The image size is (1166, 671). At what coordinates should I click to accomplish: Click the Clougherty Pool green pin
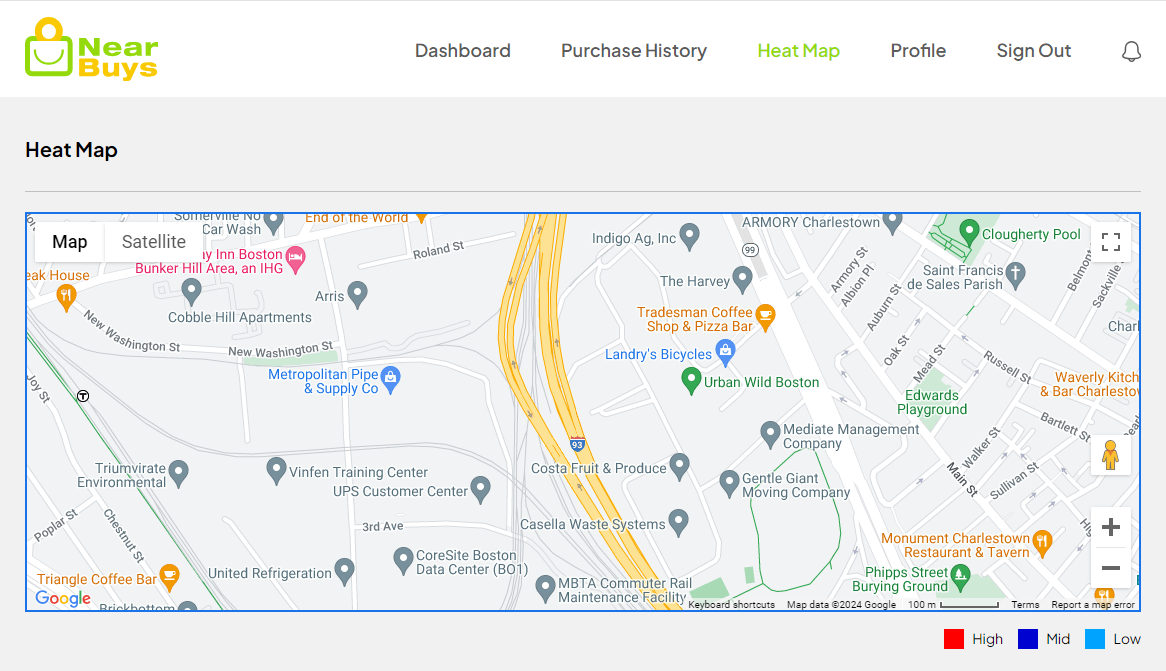tap(968, 232)
